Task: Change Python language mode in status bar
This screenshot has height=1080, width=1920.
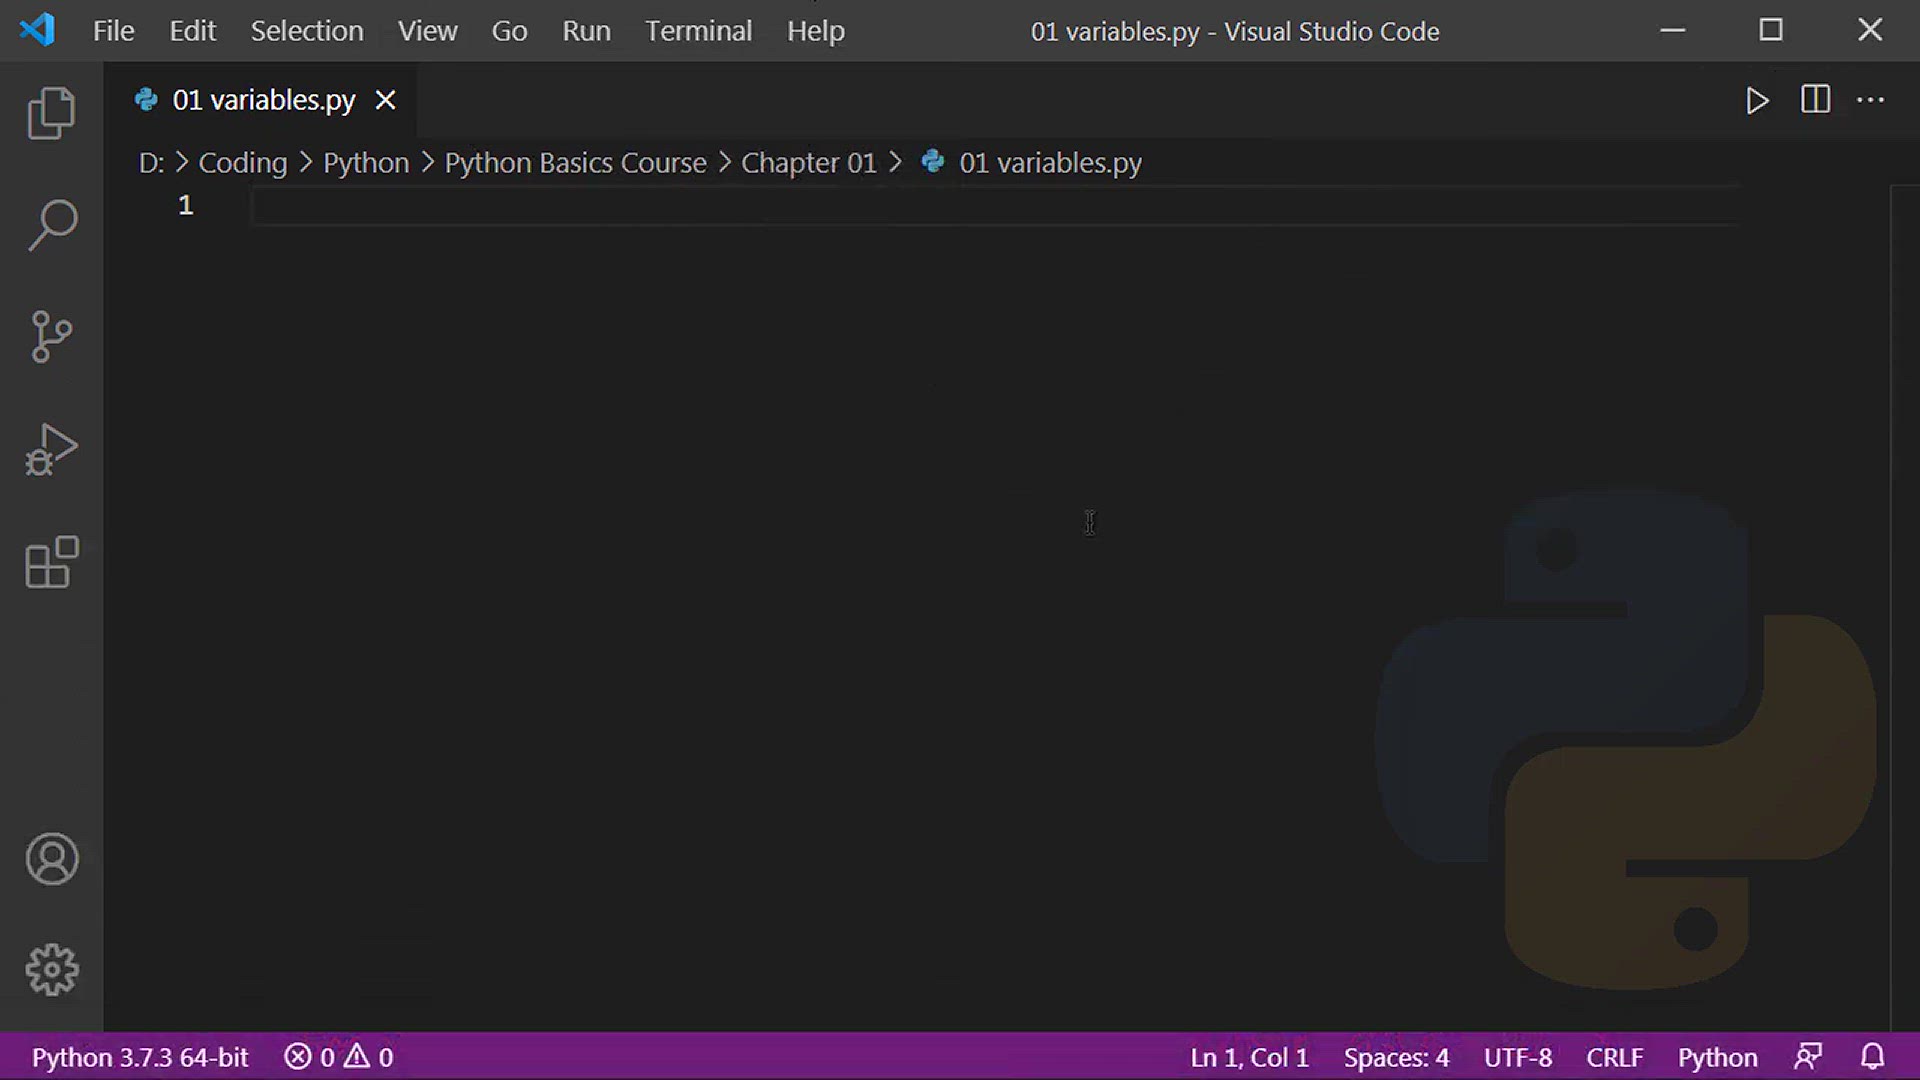Action: click(x=1717, y=1057)
